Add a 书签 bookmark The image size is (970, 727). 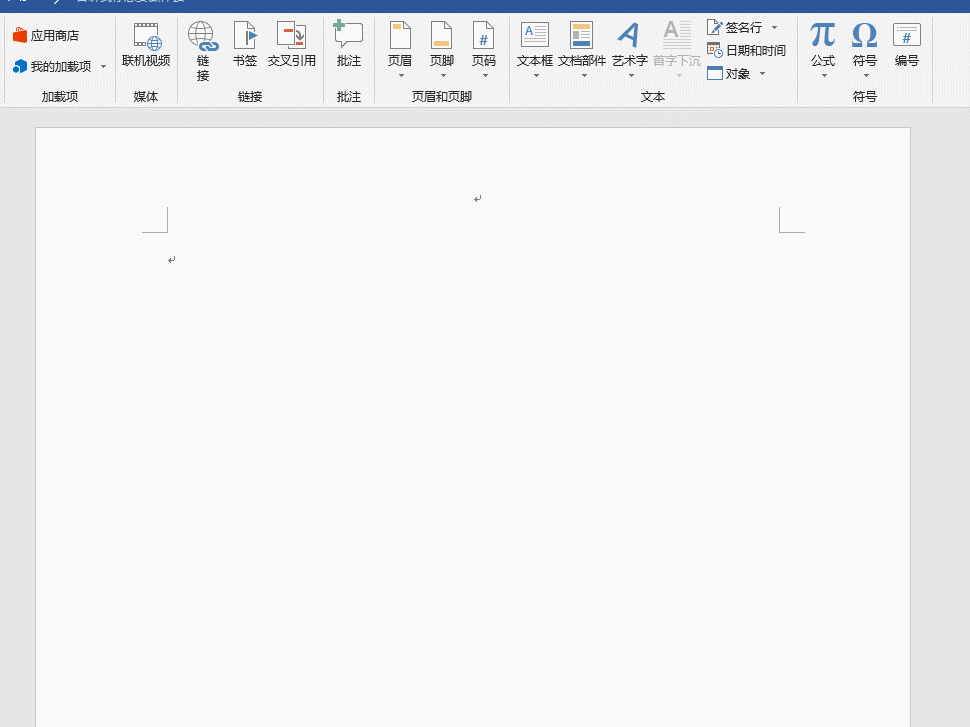(x=245, y=45)
